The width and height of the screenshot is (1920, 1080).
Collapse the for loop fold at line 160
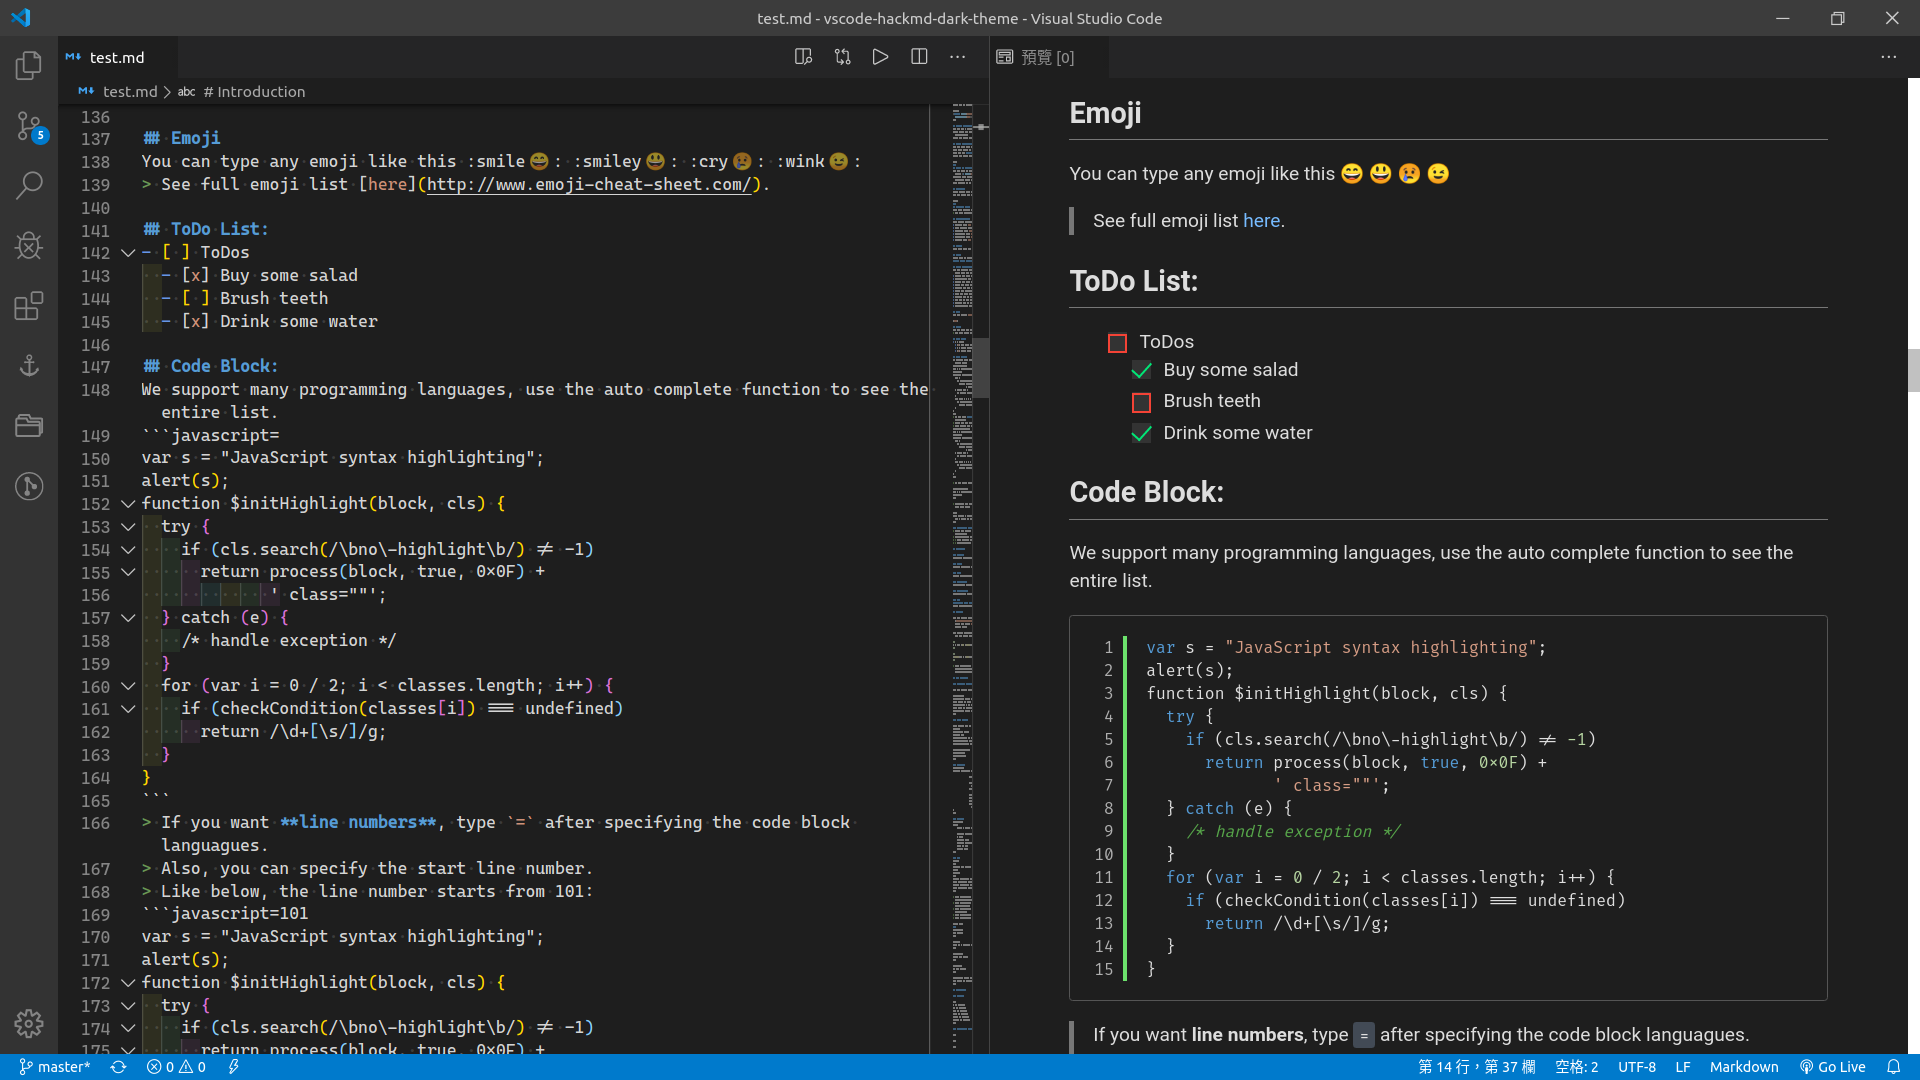point(128,686)
